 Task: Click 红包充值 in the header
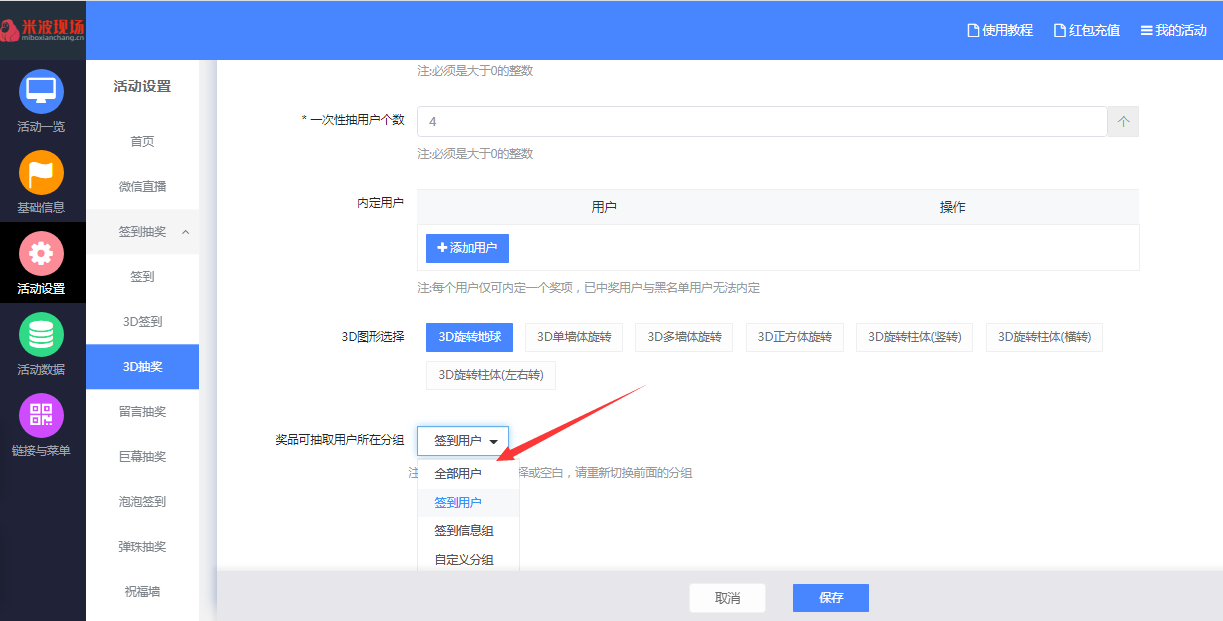1086,30
